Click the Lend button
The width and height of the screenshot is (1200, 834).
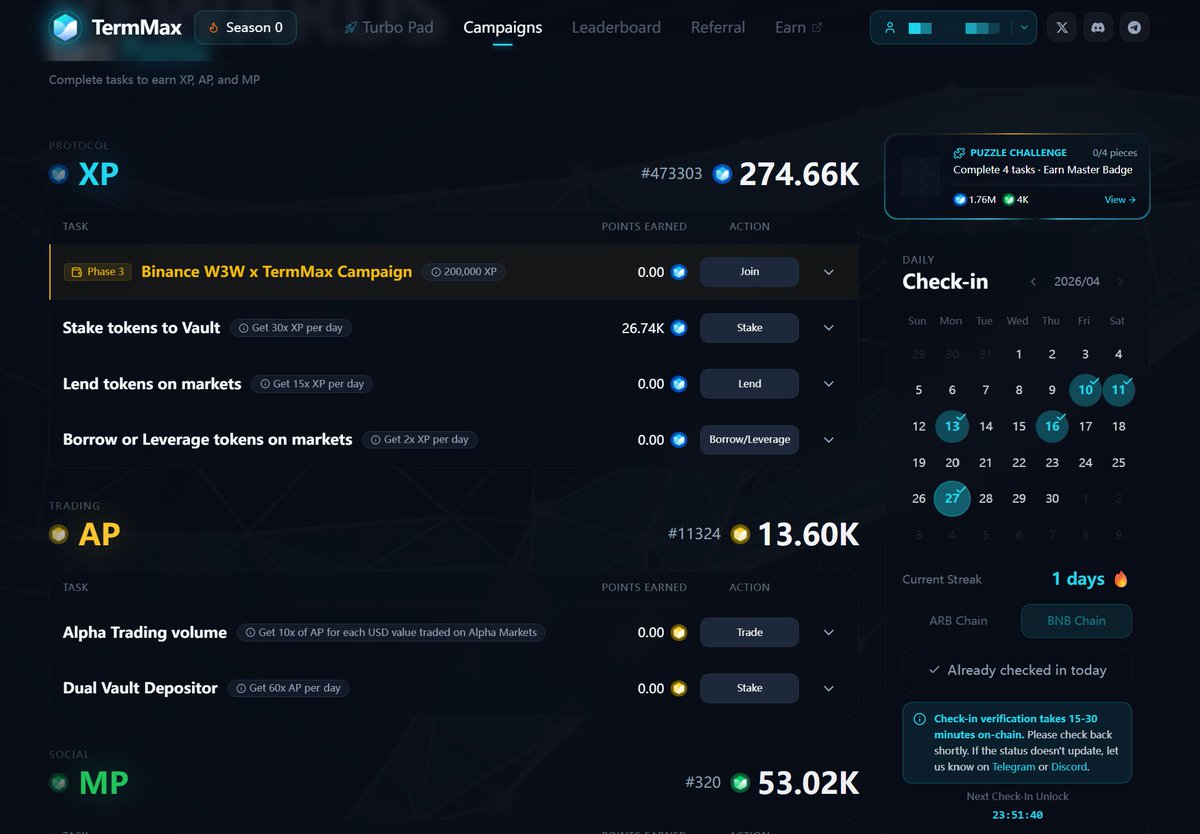point(749,384)
